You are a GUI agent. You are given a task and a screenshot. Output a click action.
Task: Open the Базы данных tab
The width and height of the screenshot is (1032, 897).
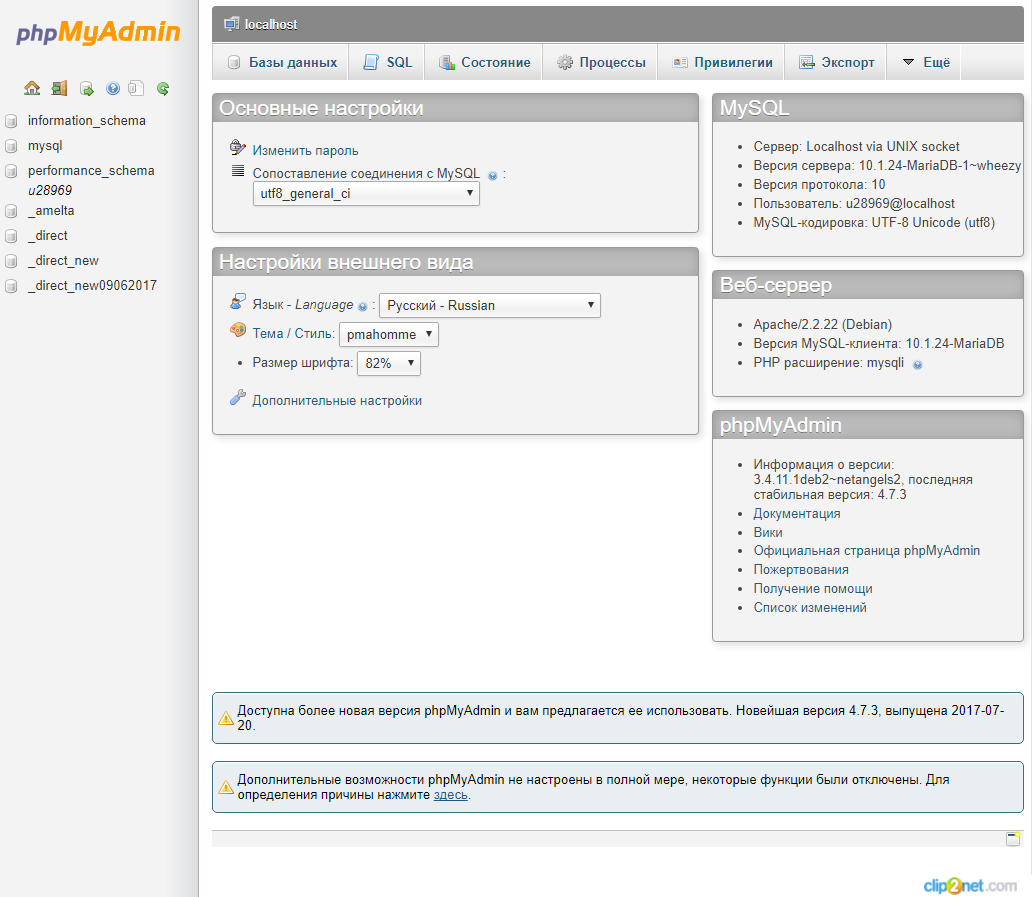tap(281, 63)
